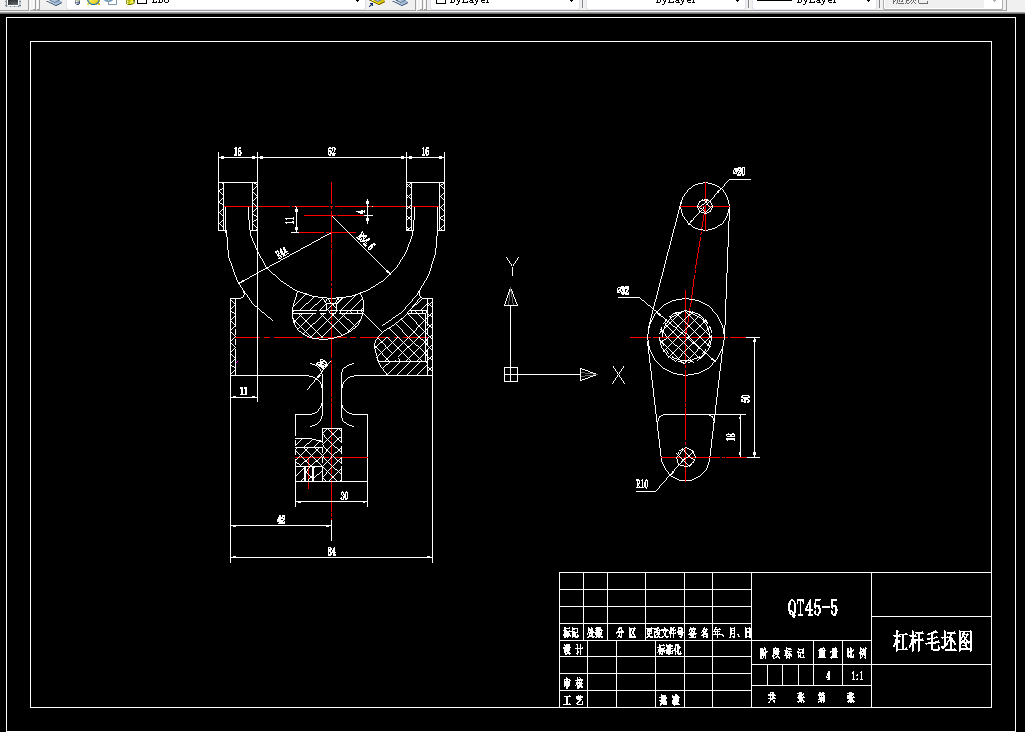Select the Φ32 diameter label on side view
Image resolution: width=1025 pixels, height=732 pixels.
click(x=624, y=291)
